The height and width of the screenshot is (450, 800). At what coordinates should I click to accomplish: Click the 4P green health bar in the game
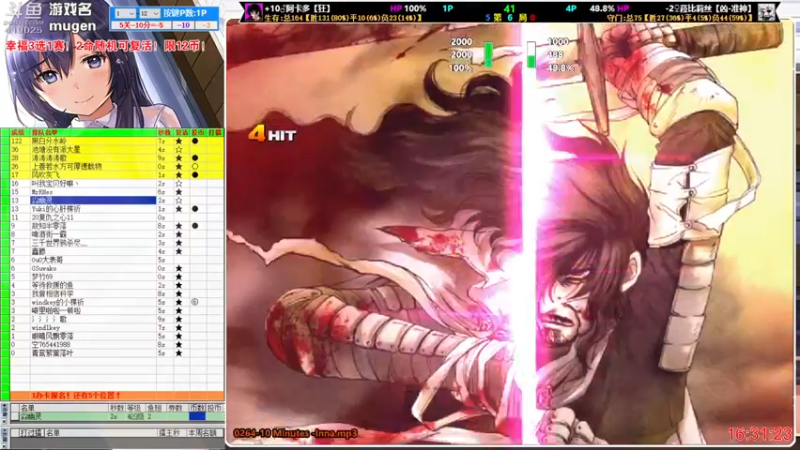click(x=531, y=55)
